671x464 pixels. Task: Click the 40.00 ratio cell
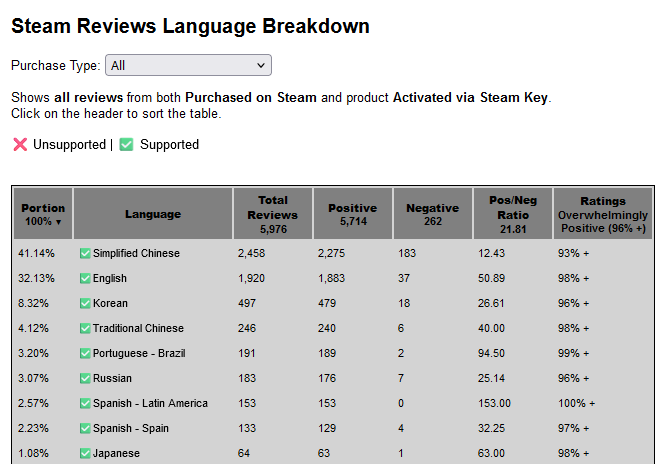[491, 328]
